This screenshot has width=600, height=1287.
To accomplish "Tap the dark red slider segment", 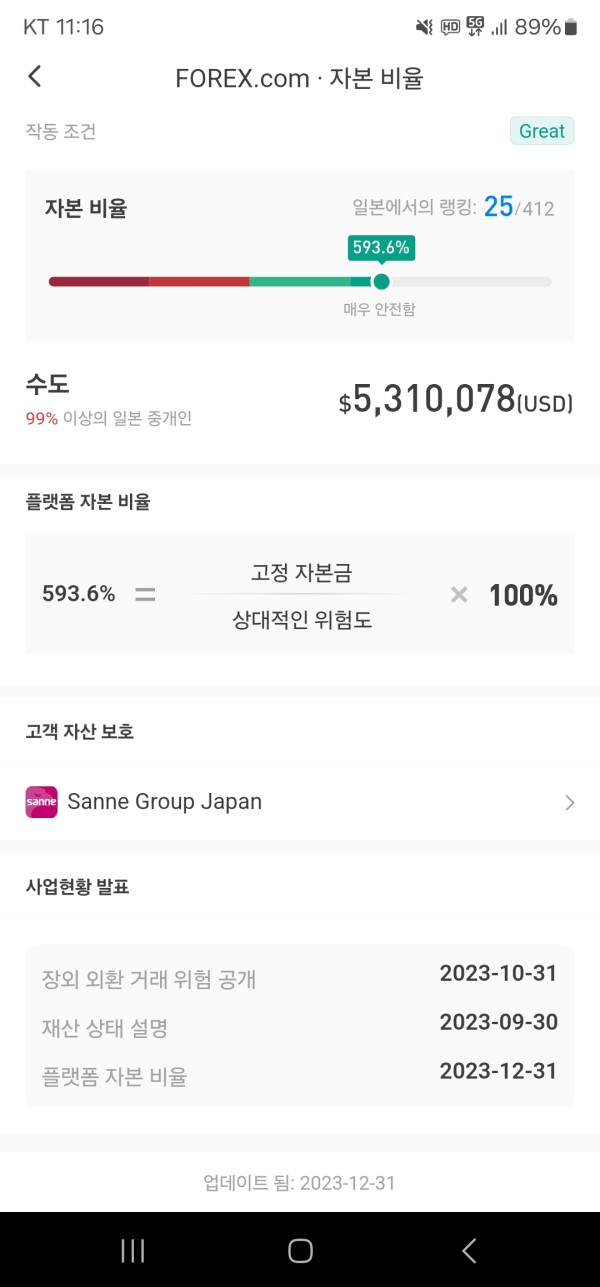I will [x=99, y=282].
